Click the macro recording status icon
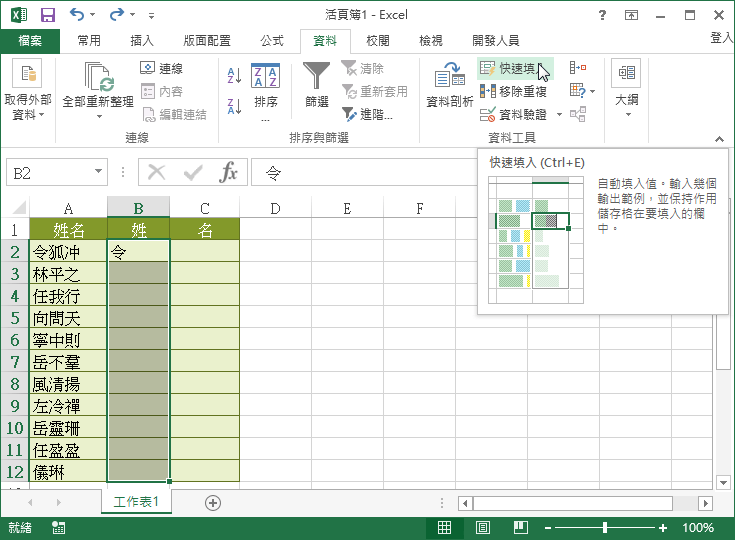The height and width of the screenshot is (540, 735). (59, 528)
